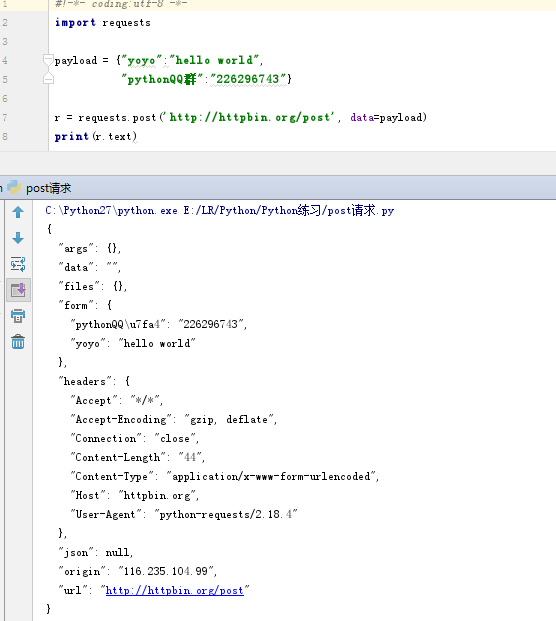556x621 pixels.
Task: Click the "files" line in the output
Action: 93,286
